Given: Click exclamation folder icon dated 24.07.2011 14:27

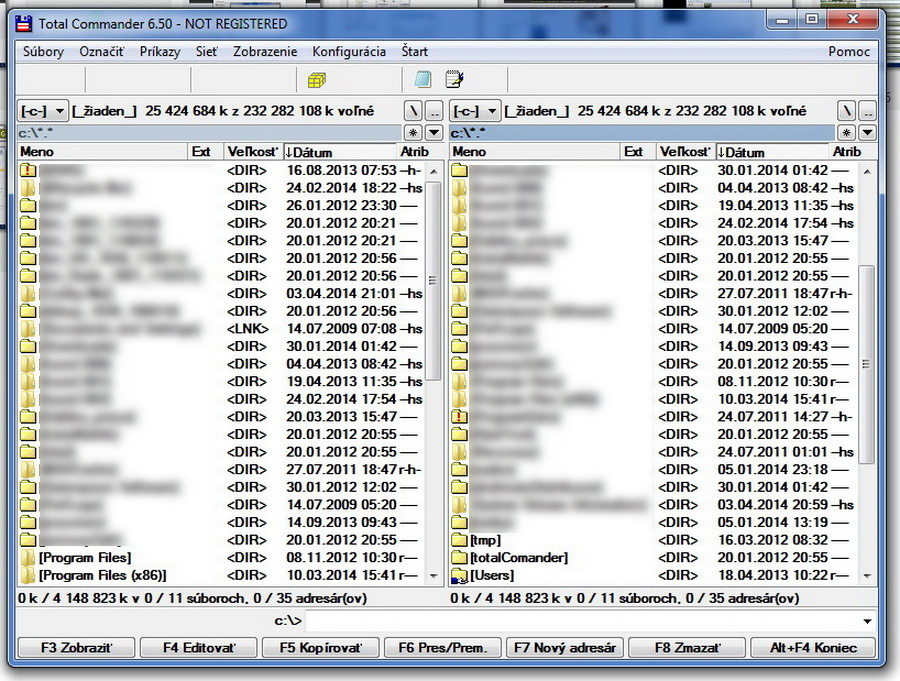Looking at the screenshot, I should click(x=459, y=416).
